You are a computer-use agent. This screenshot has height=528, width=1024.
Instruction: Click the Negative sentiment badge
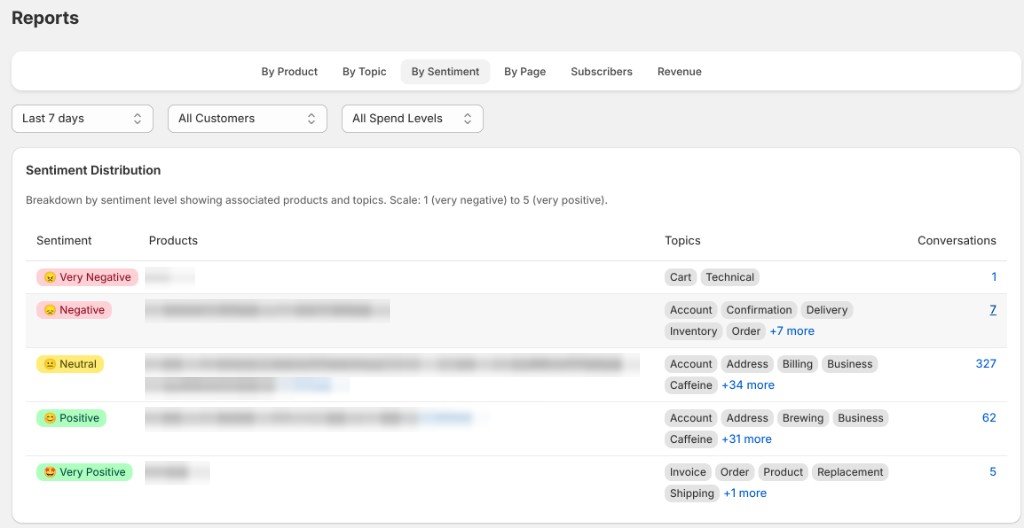pyautogui.click(x=74, y=310)
